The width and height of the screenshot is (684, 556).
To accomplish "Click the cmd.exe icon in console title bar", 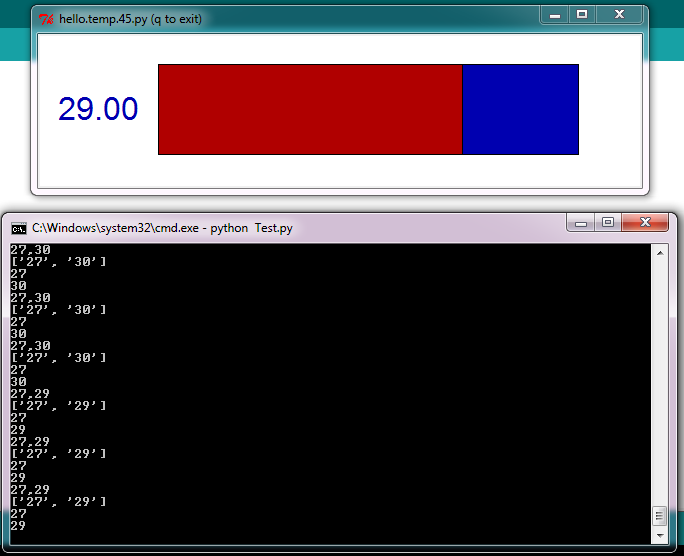I will pos(19,229).
